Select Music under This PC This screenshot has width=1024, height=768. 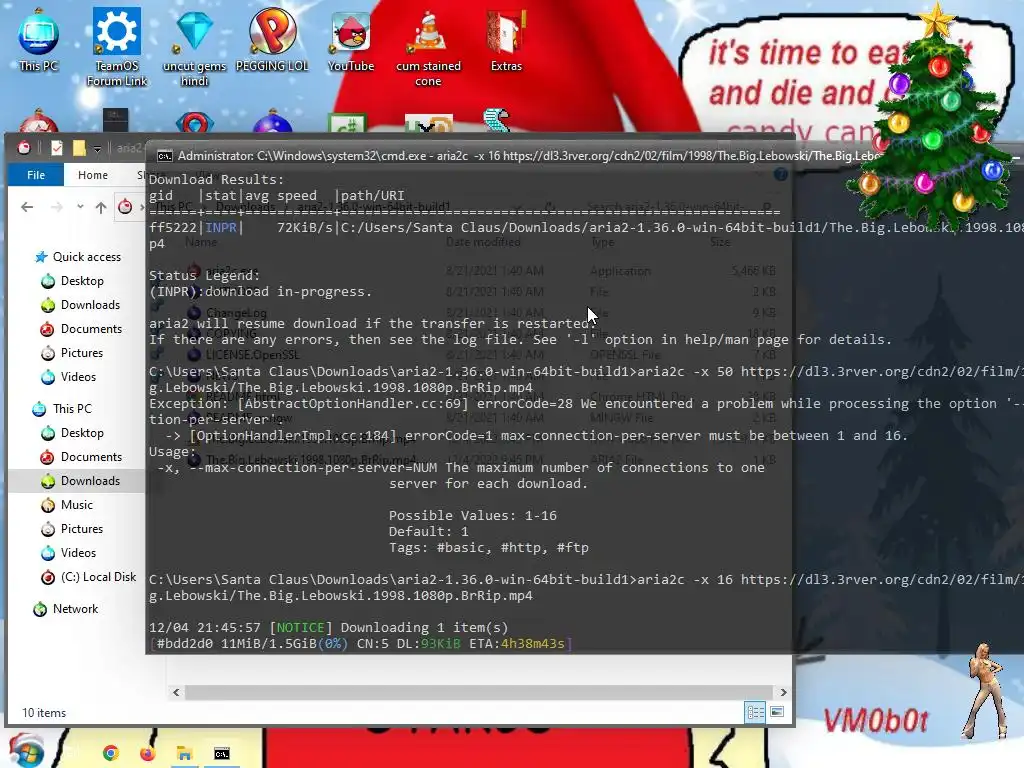click(67, 505)
